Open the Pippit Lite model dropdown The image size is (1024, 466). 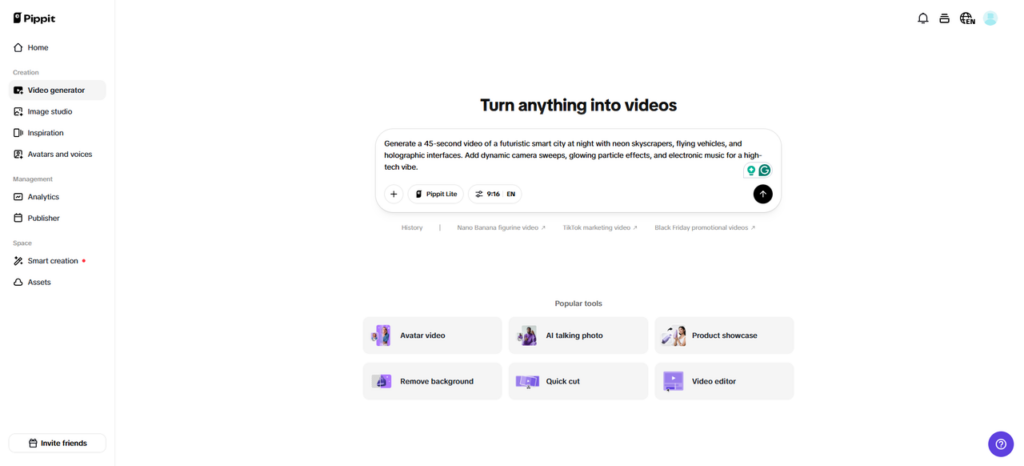tap(435, 194)
